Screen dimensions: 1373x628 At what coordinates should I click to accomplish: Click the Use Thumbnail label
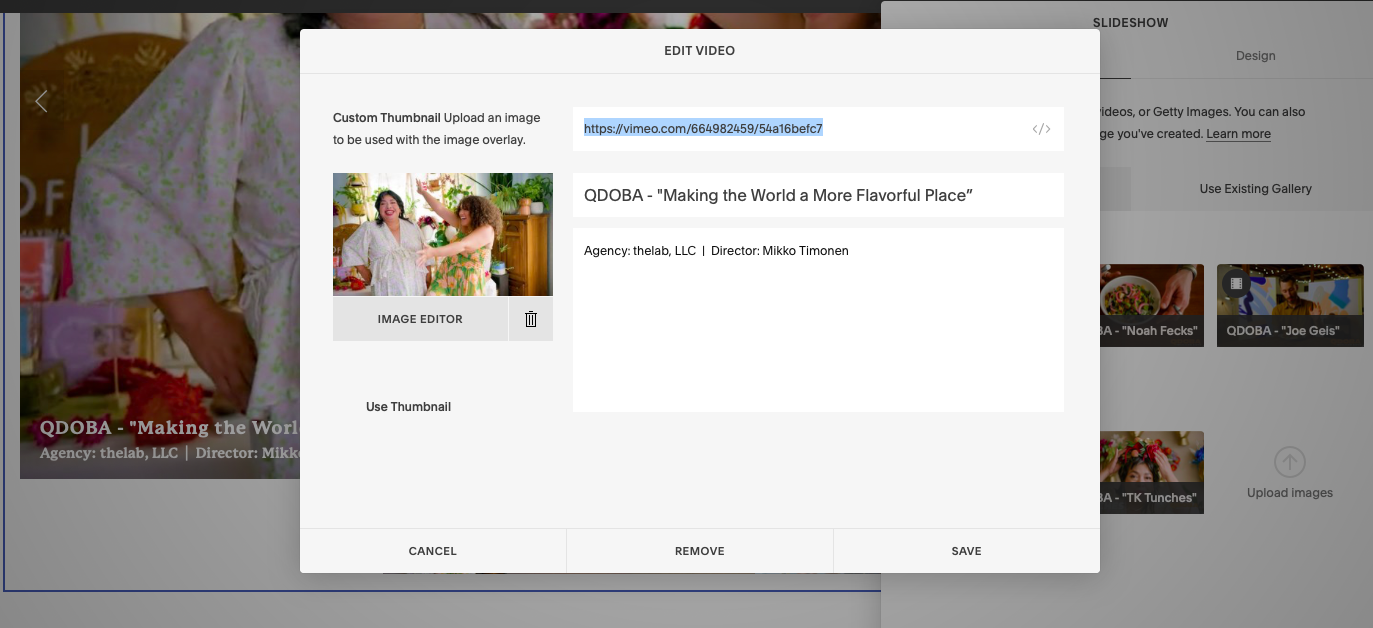point(408,407)
